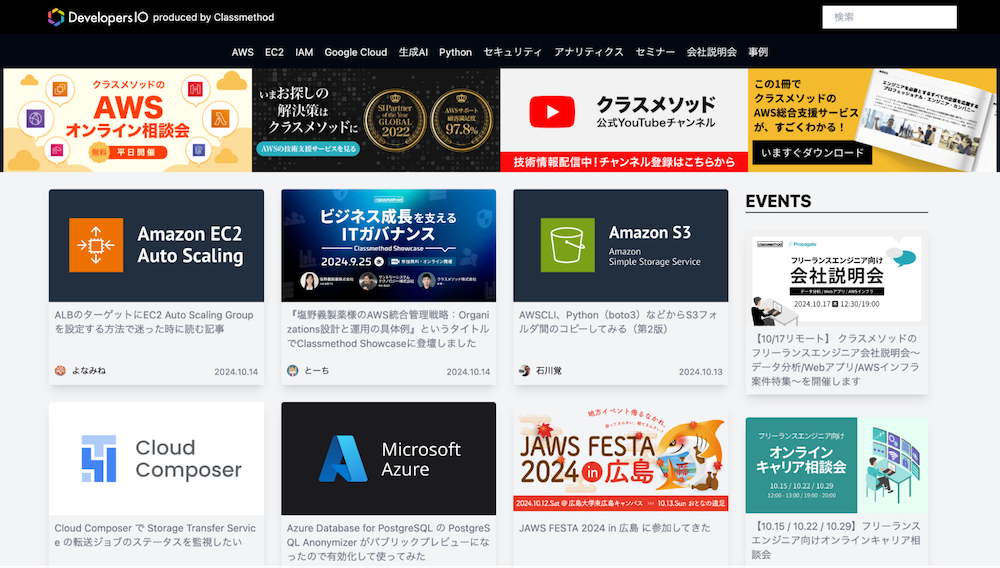1000x568 pixels.
Task: Open 会社説明会 nav item
Action: tap(712, 52)
